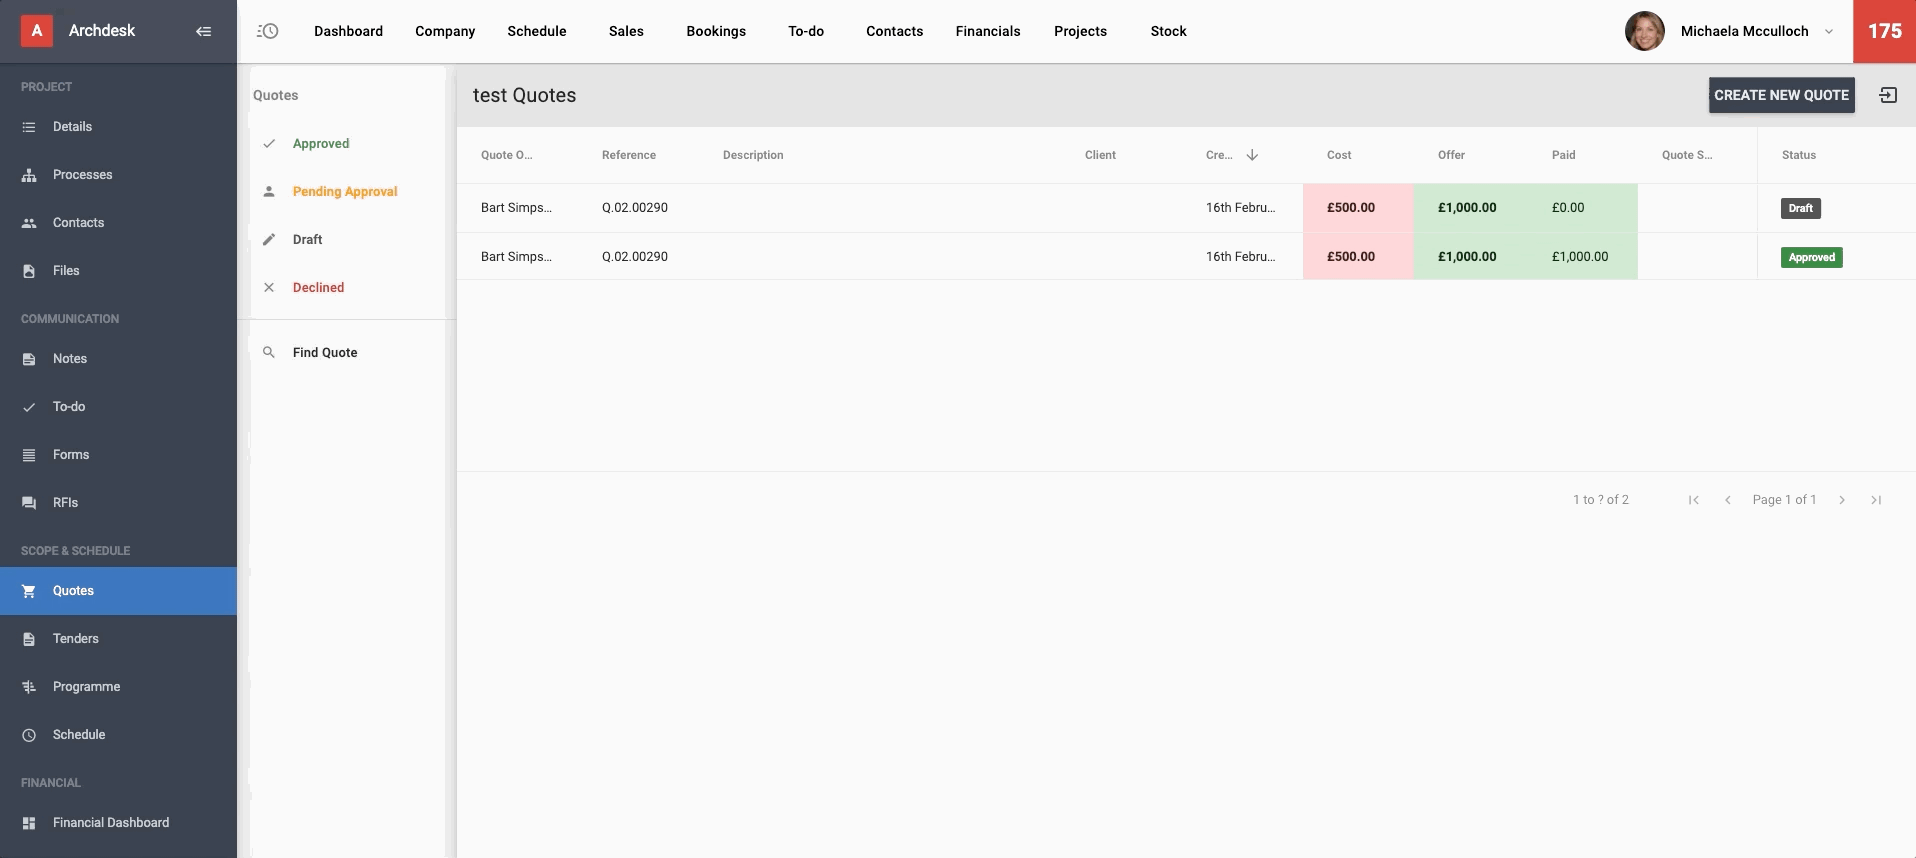Click the red 175 notifications counter
This screenshot has width=1916, height=858.
point(1884,31)
